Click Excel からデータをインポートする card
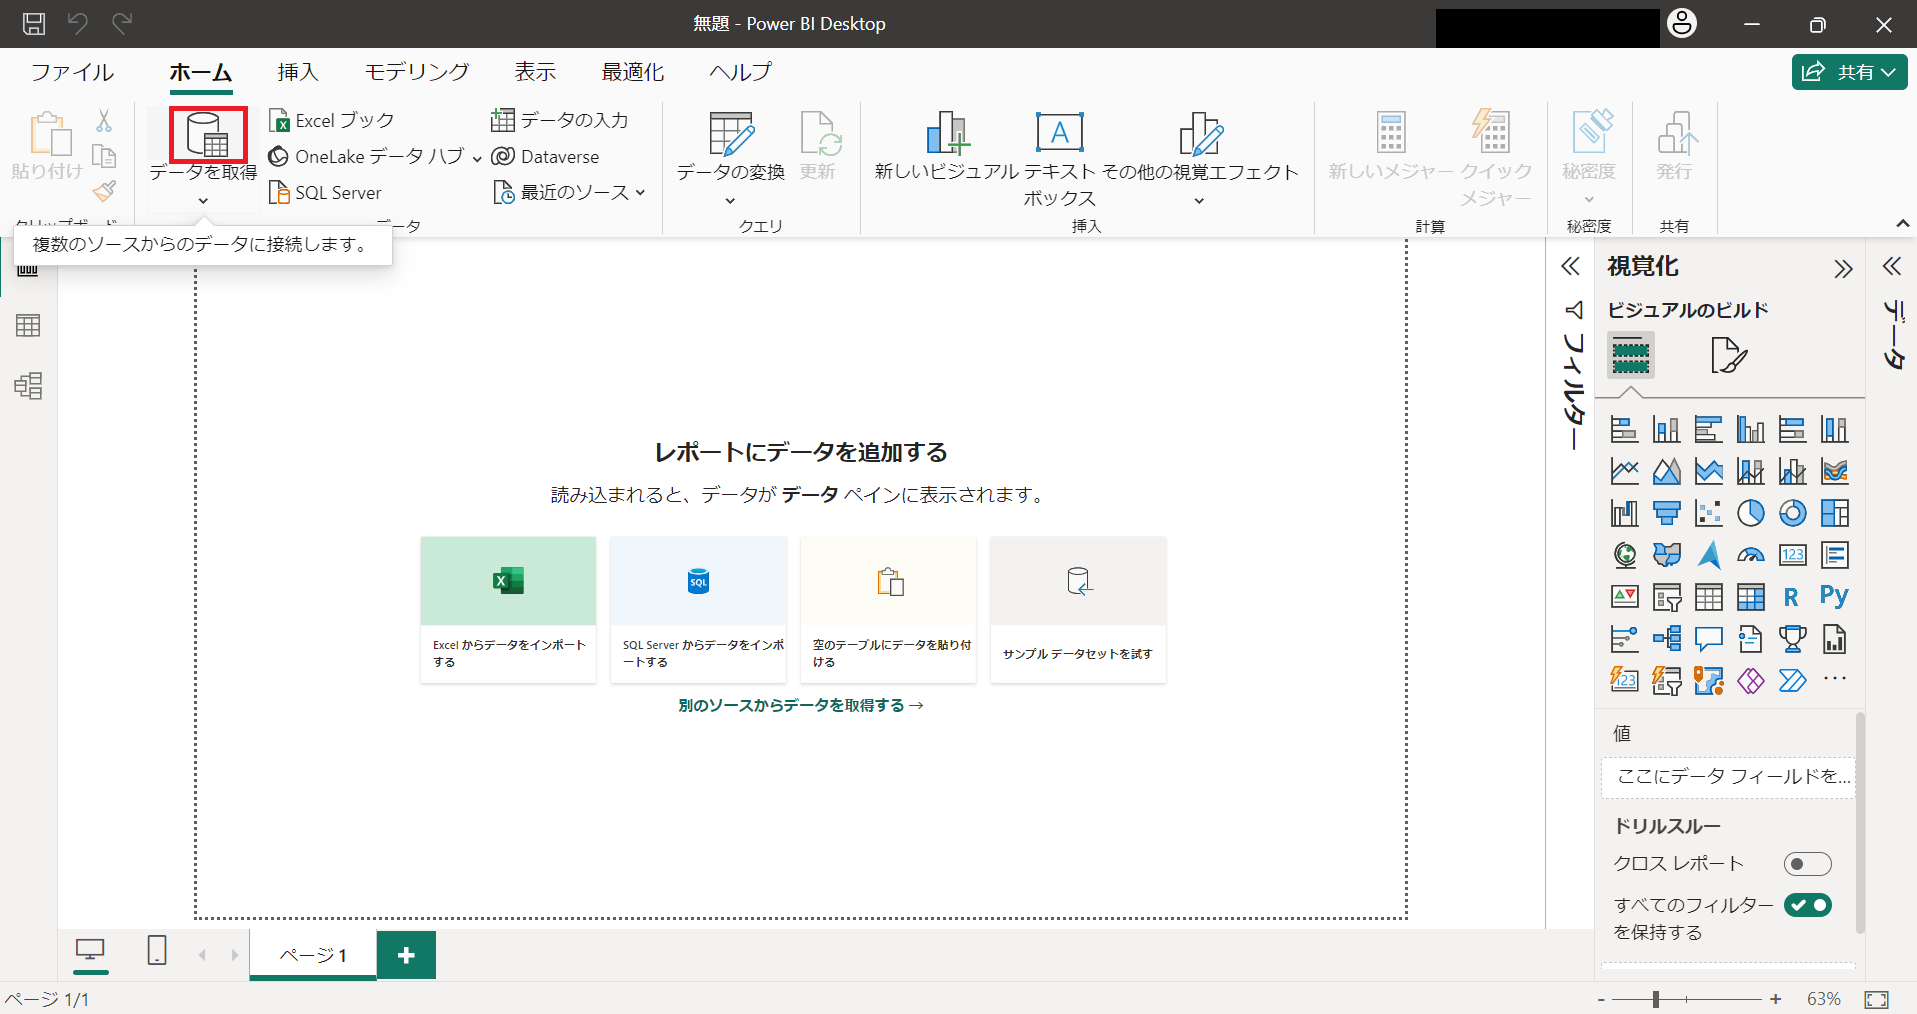Screen dimensions: 1917x1014 coord(508,610)
